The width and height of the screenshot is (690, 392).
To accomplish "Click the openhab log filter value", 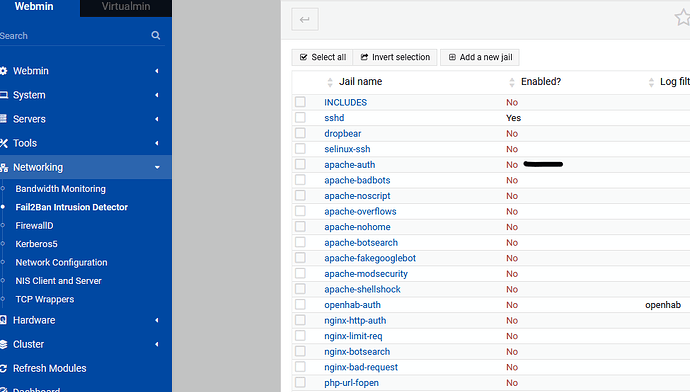I will point(663,305).
